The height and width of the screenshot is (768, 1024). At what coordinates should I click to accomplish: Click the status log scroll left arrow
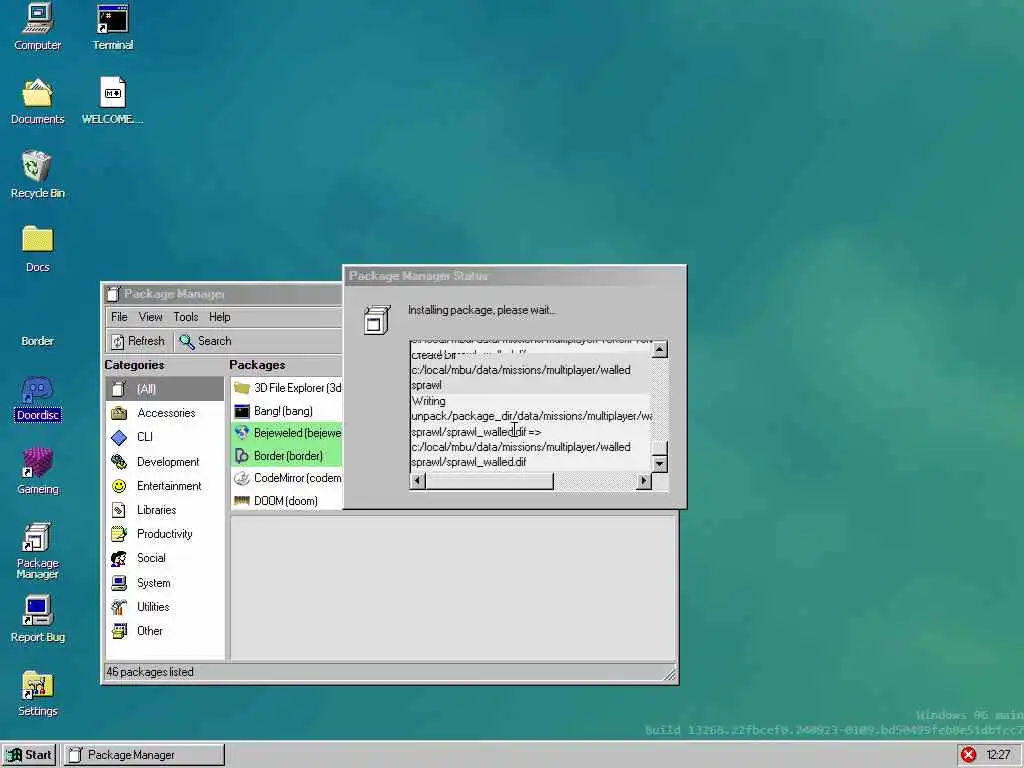click(x=418, y=481)
